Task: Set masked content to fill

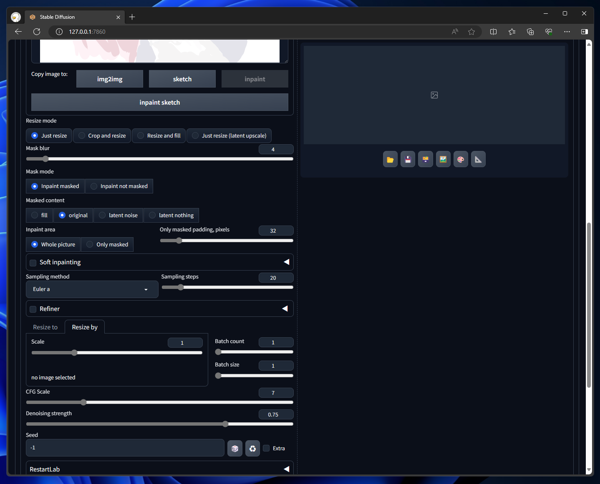Action: click(39, 215)
